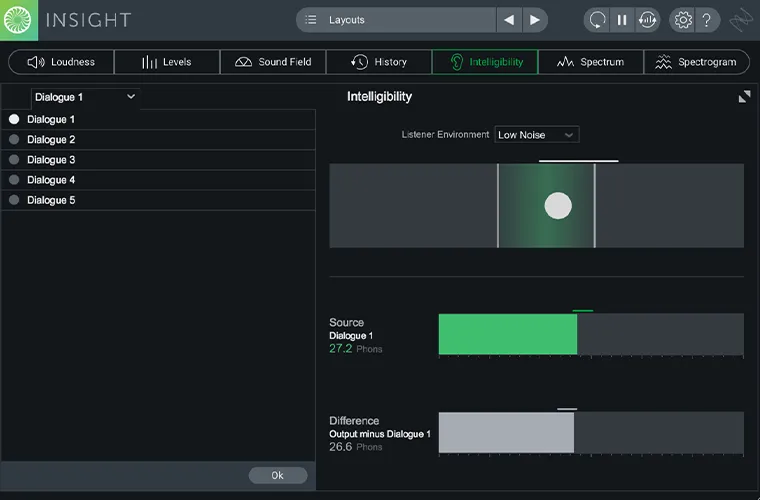The width and height of the screenshot is (760, 500).
Task: Open the Spectrogram tab
Action: pyautogui.click(x=697, y=62)
